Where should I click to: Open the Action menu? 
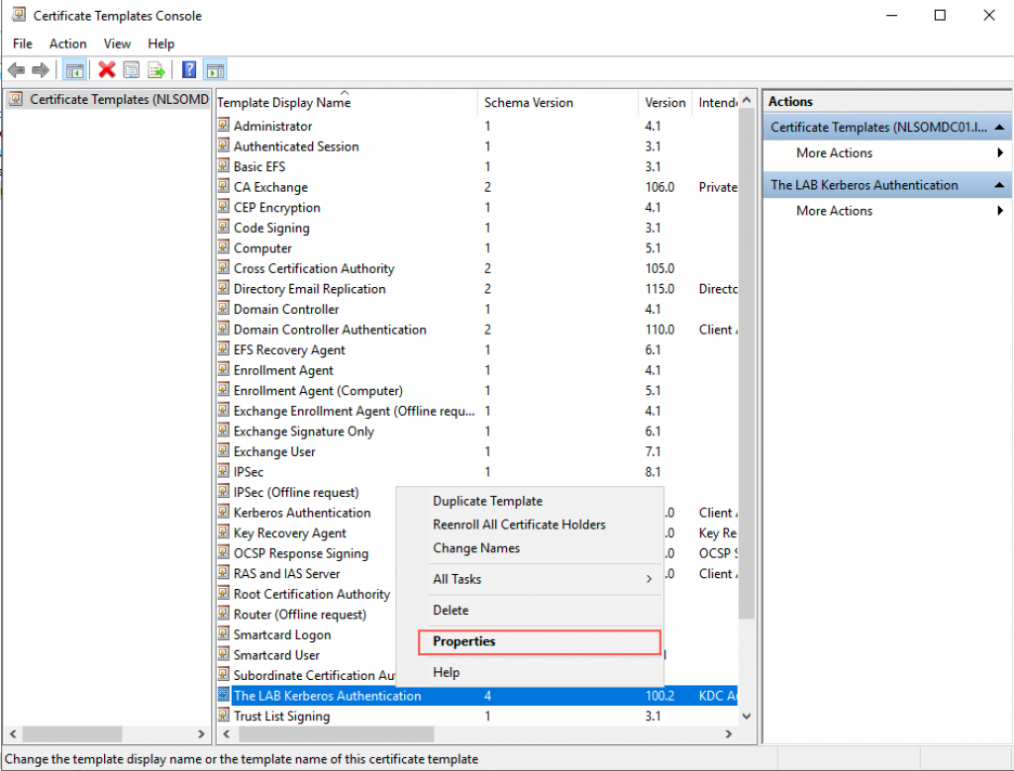tap(67, 43)
